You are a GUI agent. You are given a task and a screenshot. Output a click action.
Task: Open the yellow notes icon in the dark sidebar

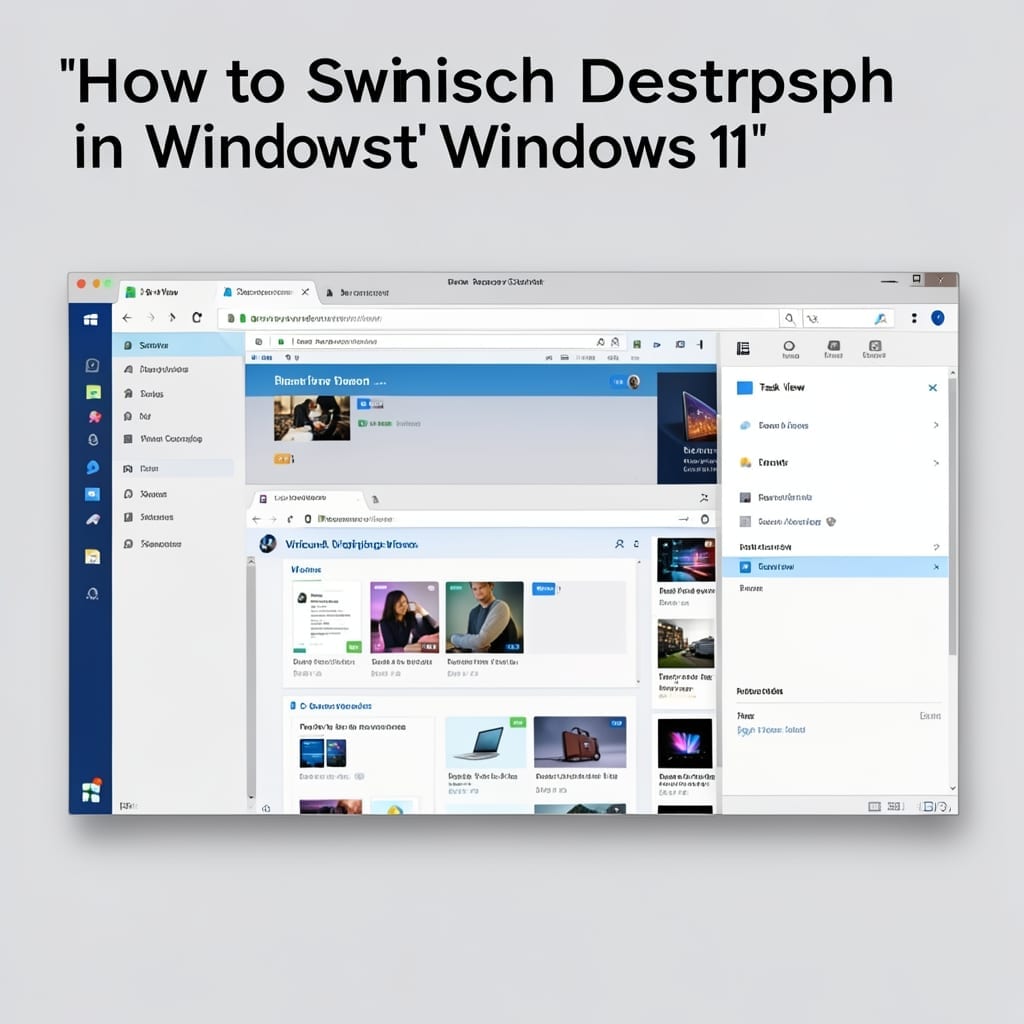93,556
